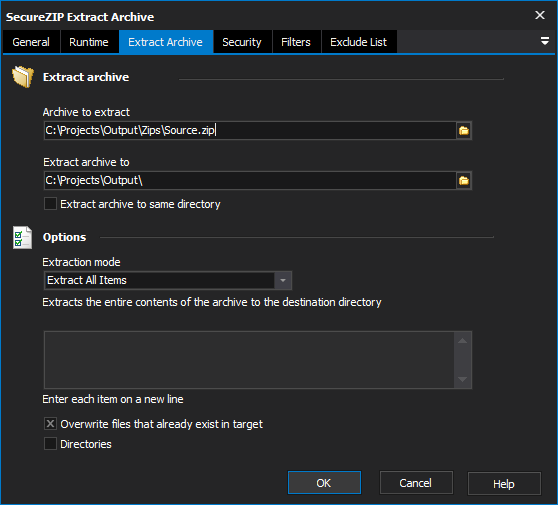Confirm with the OK button
558x505 pixels.
click(324, 483)
